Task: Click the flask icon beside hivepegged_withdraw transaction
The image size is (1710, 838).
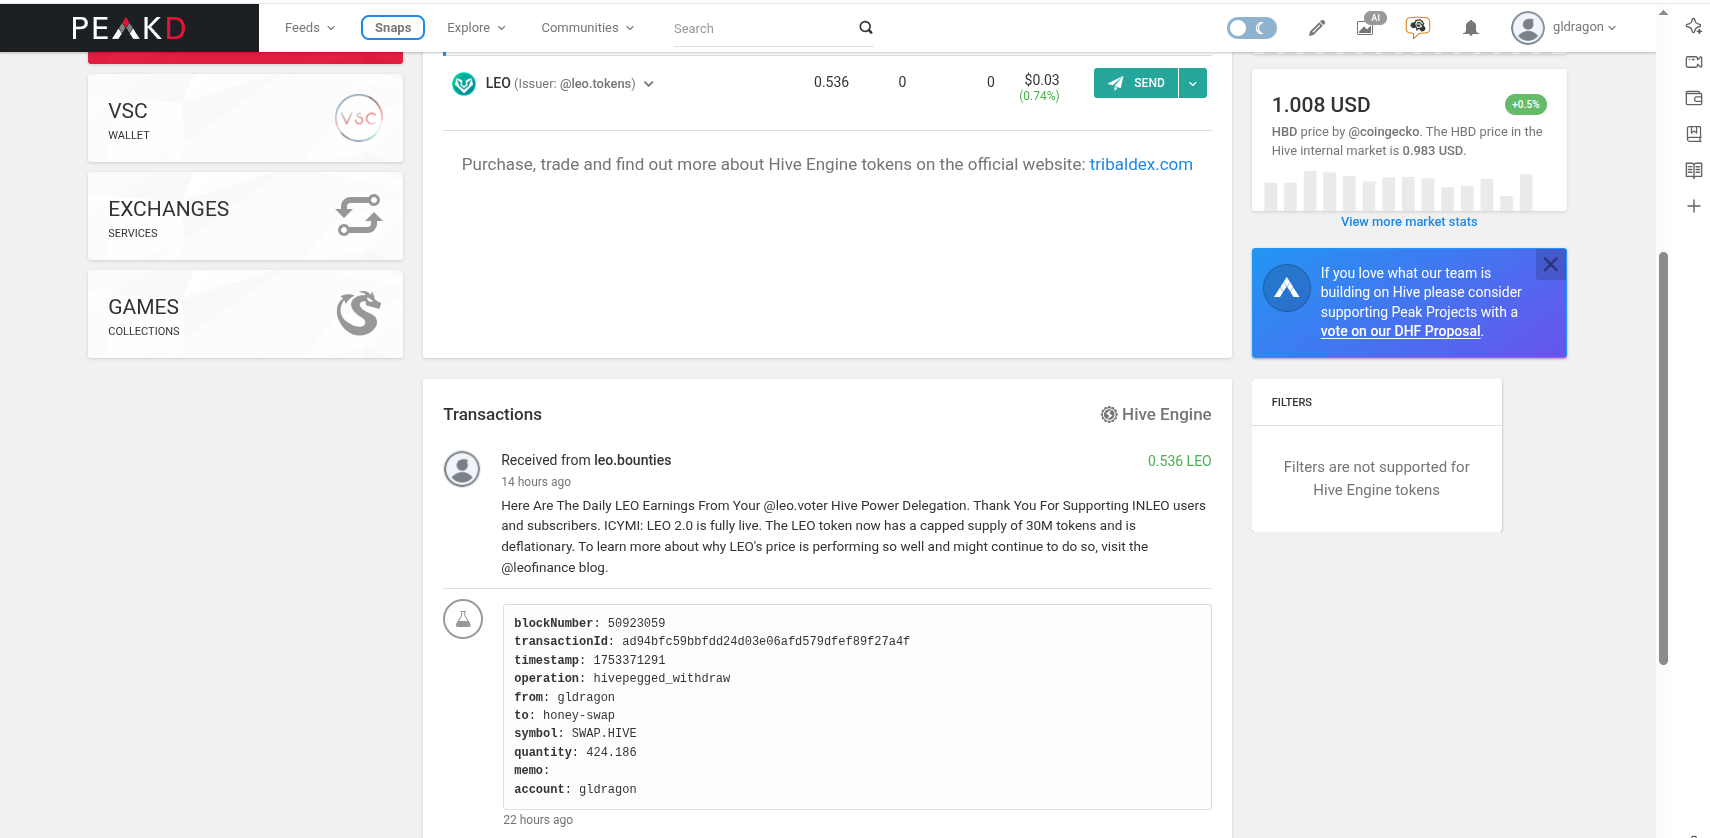Action: pos(463,619)
